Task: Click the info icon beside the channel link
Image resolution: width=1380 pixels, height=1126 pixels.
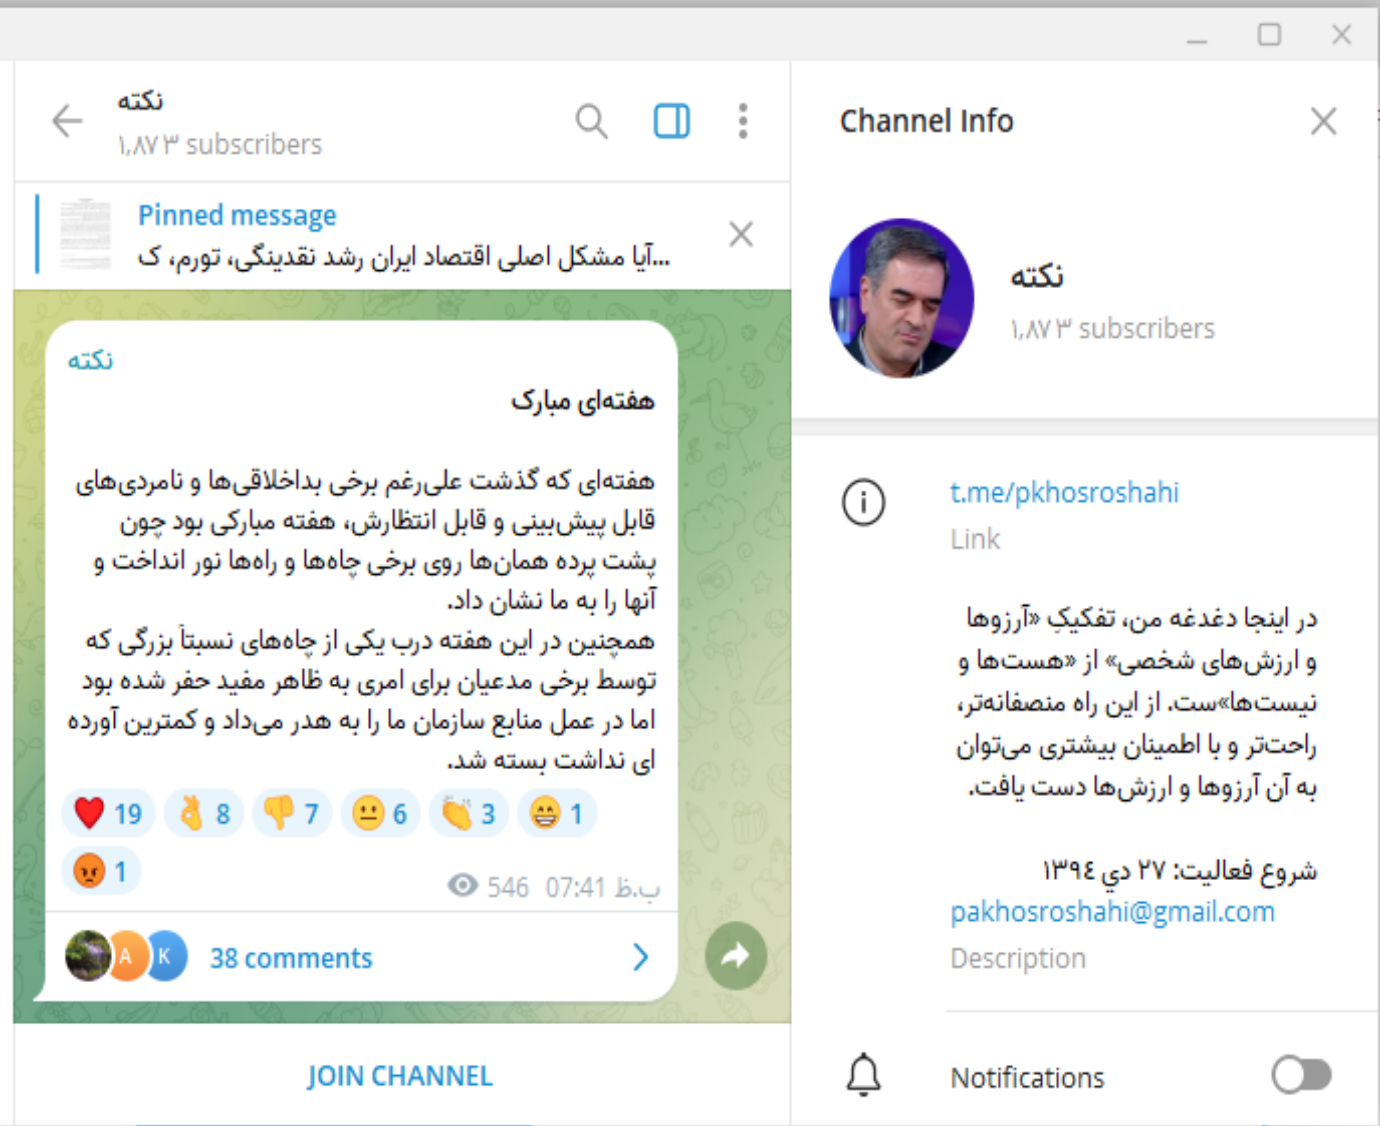Action: point(863,503)
